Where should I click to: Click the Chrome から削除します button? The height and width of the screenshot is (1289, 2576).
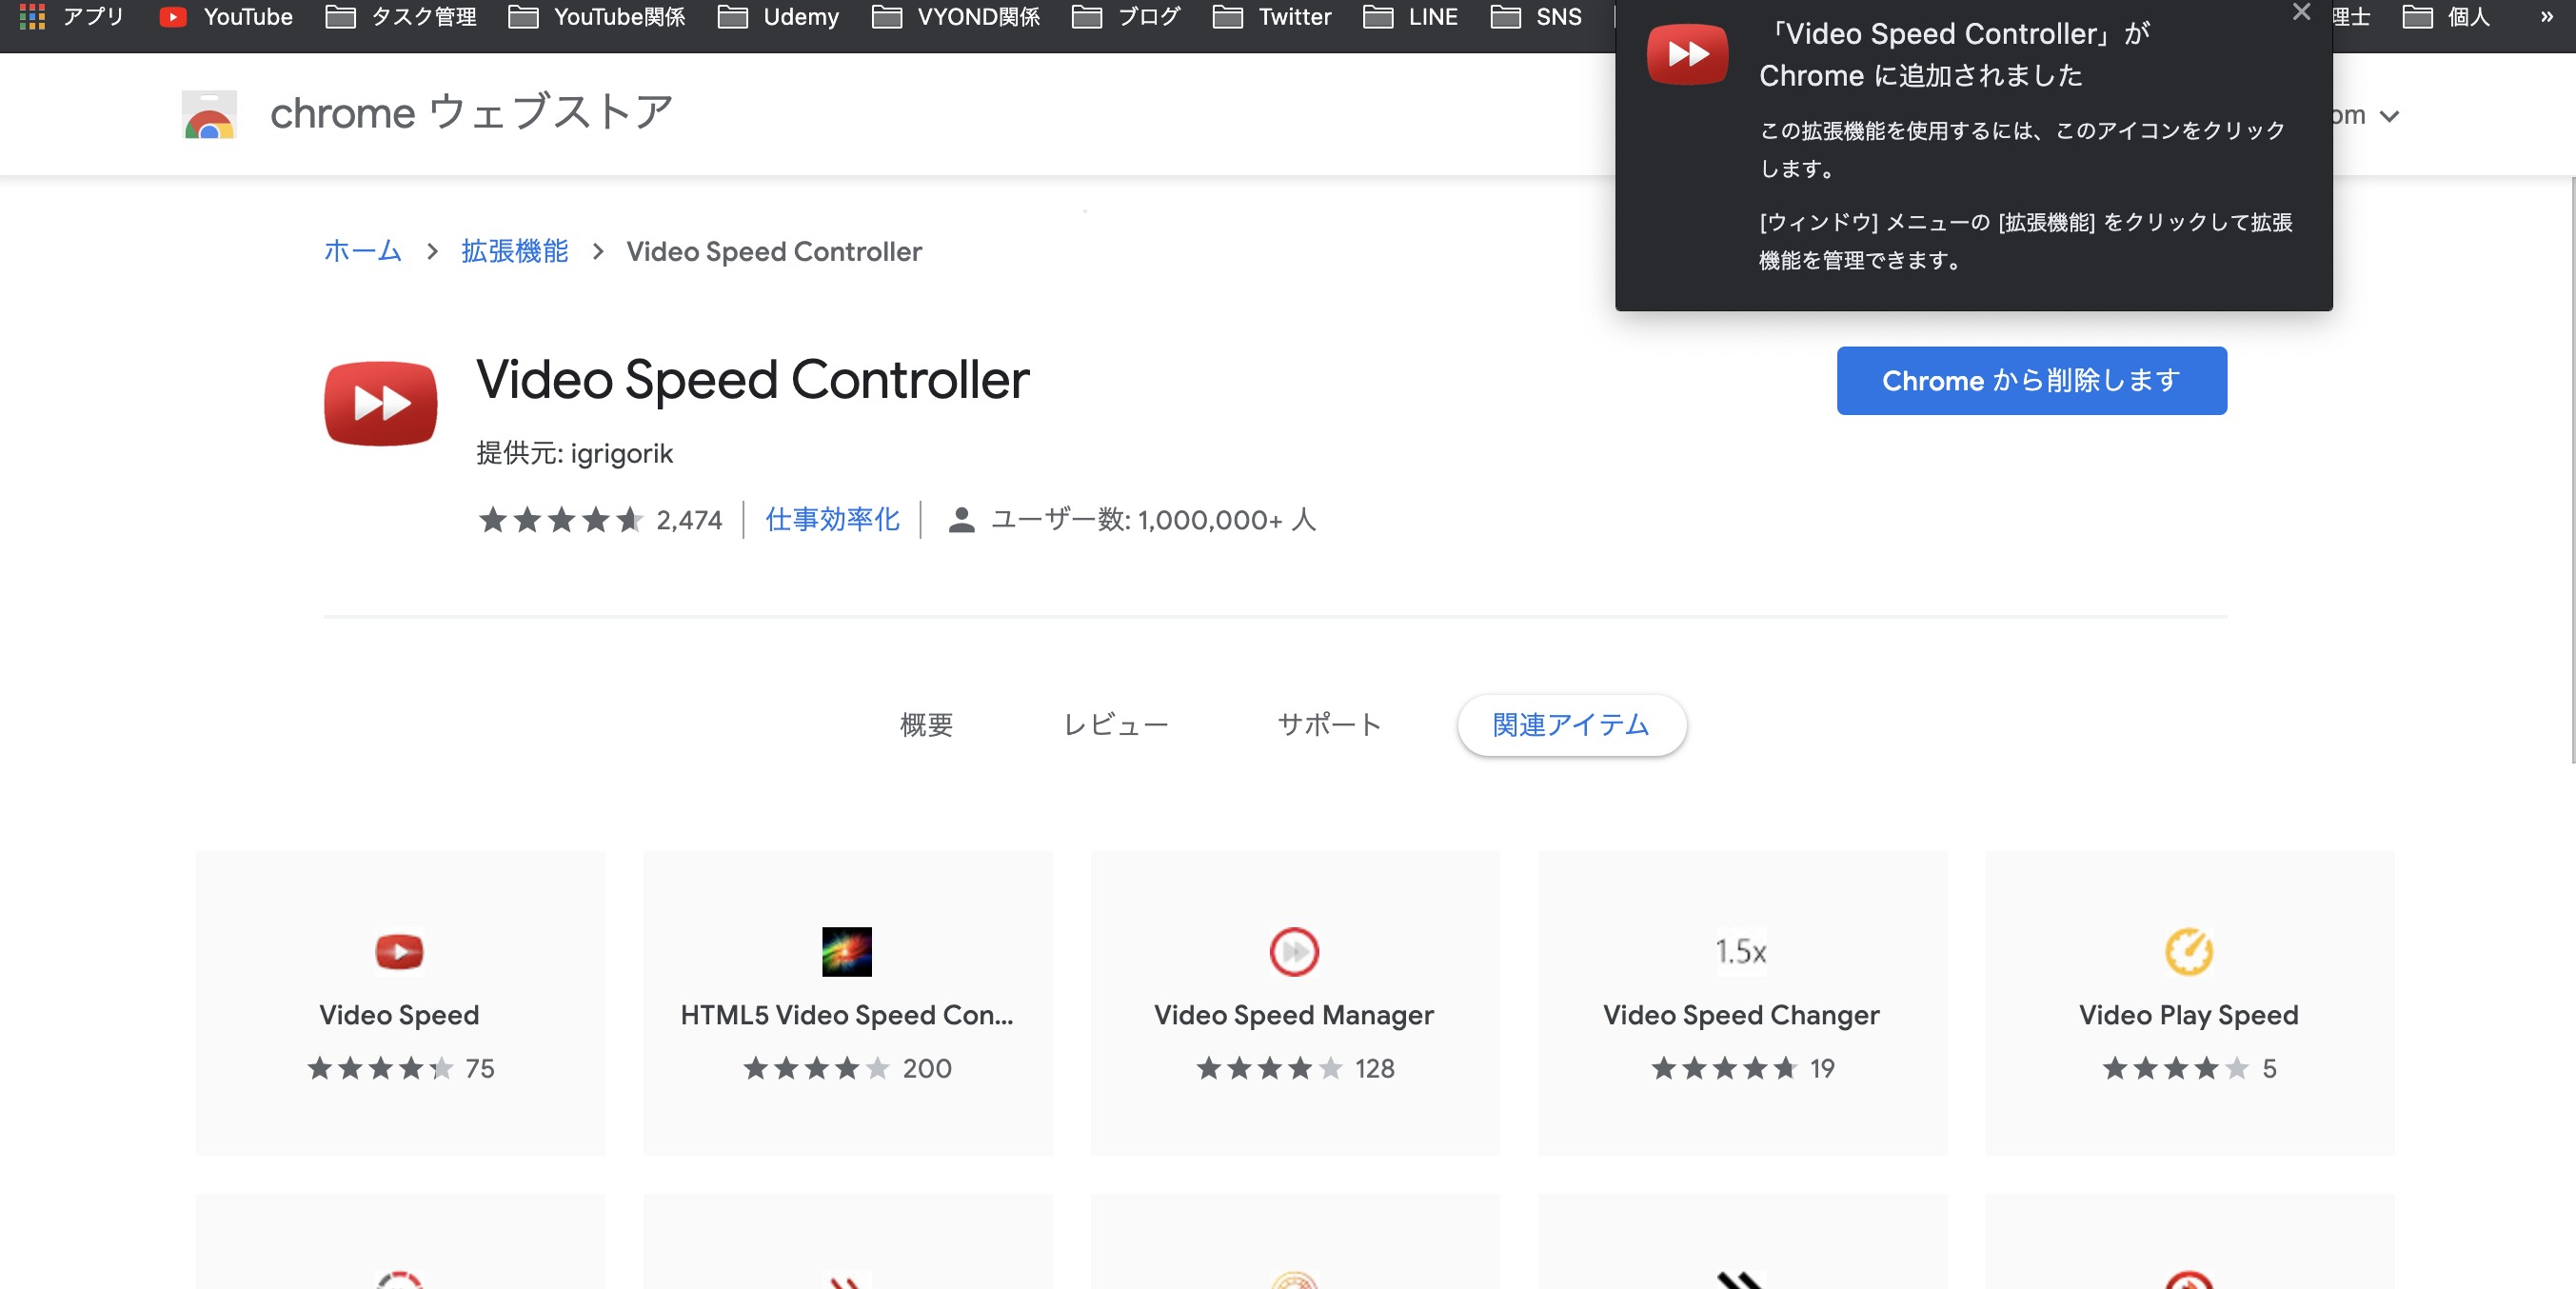pos(2031,380)
